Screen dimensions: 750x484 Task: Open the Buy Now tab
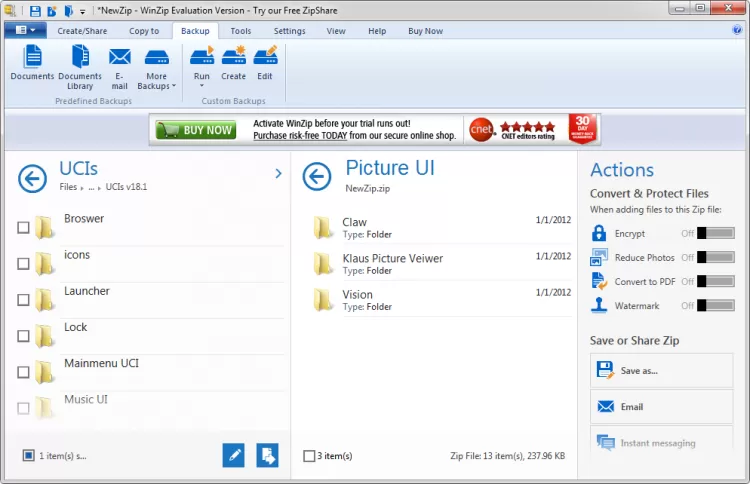click(425, 31)
